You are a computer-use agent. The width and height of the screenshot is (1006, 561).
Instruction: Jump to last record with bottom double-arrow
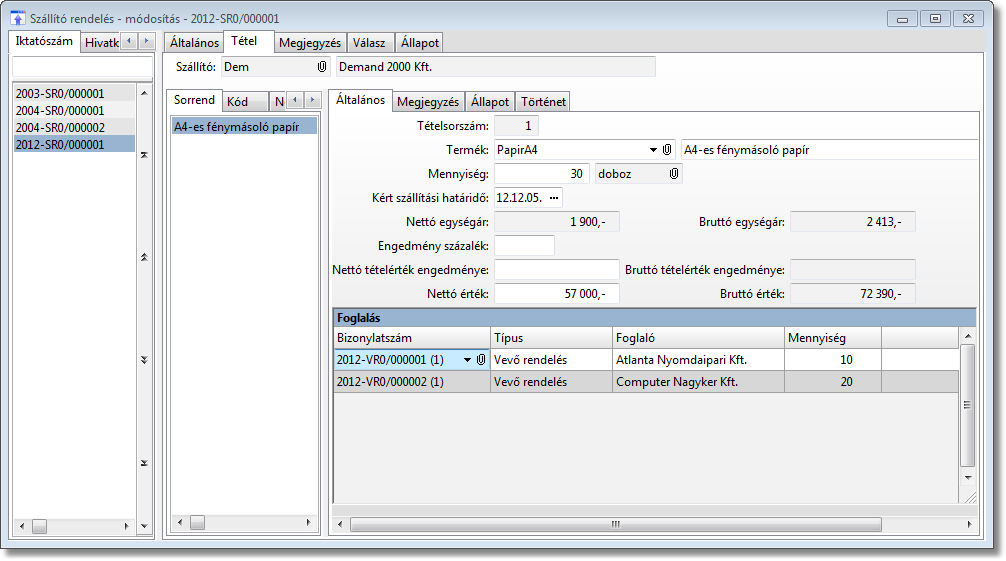(x=144, y=462)
